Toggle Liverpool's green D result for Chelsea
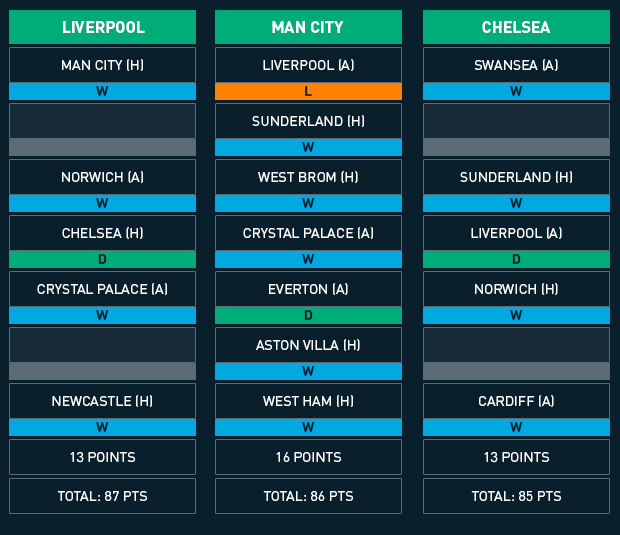Viewport: 620px width, 535px height. pyautogui.click(x=102, y=259)
